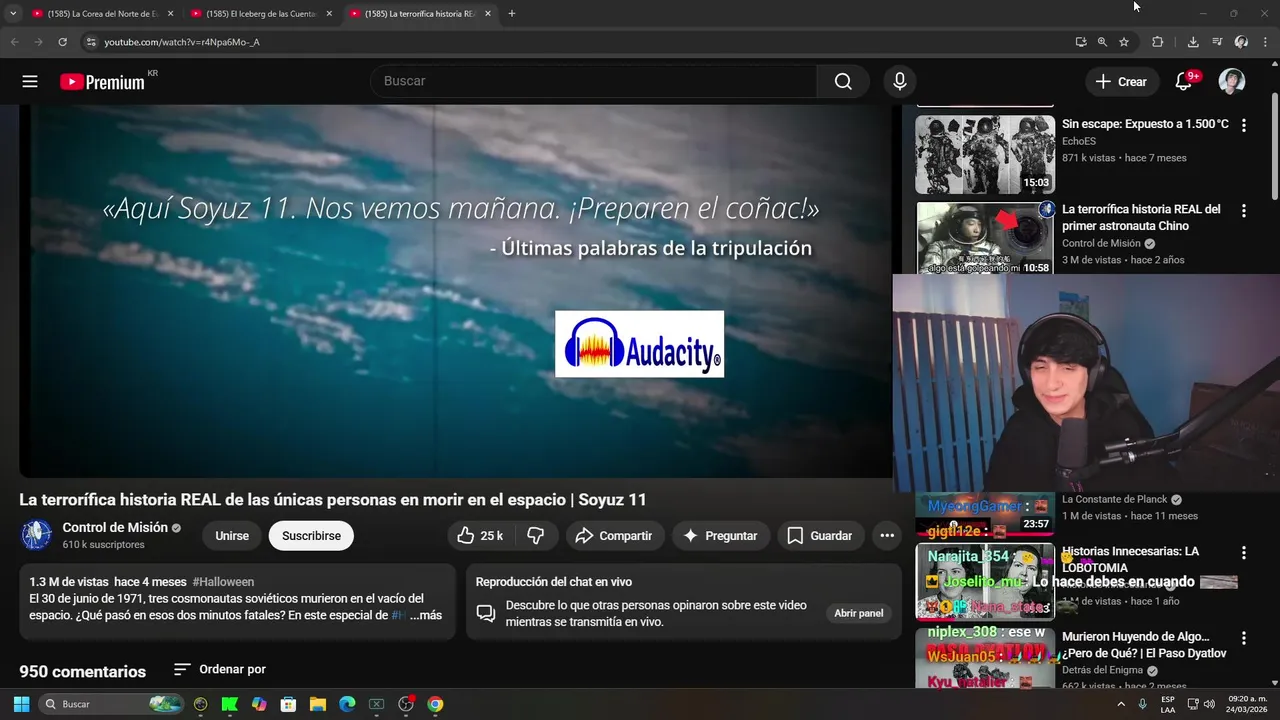Screen dimensions: 1280x720
Task: Click ESP LAA keyboard language indicator
Action: tap(1168, 704)
